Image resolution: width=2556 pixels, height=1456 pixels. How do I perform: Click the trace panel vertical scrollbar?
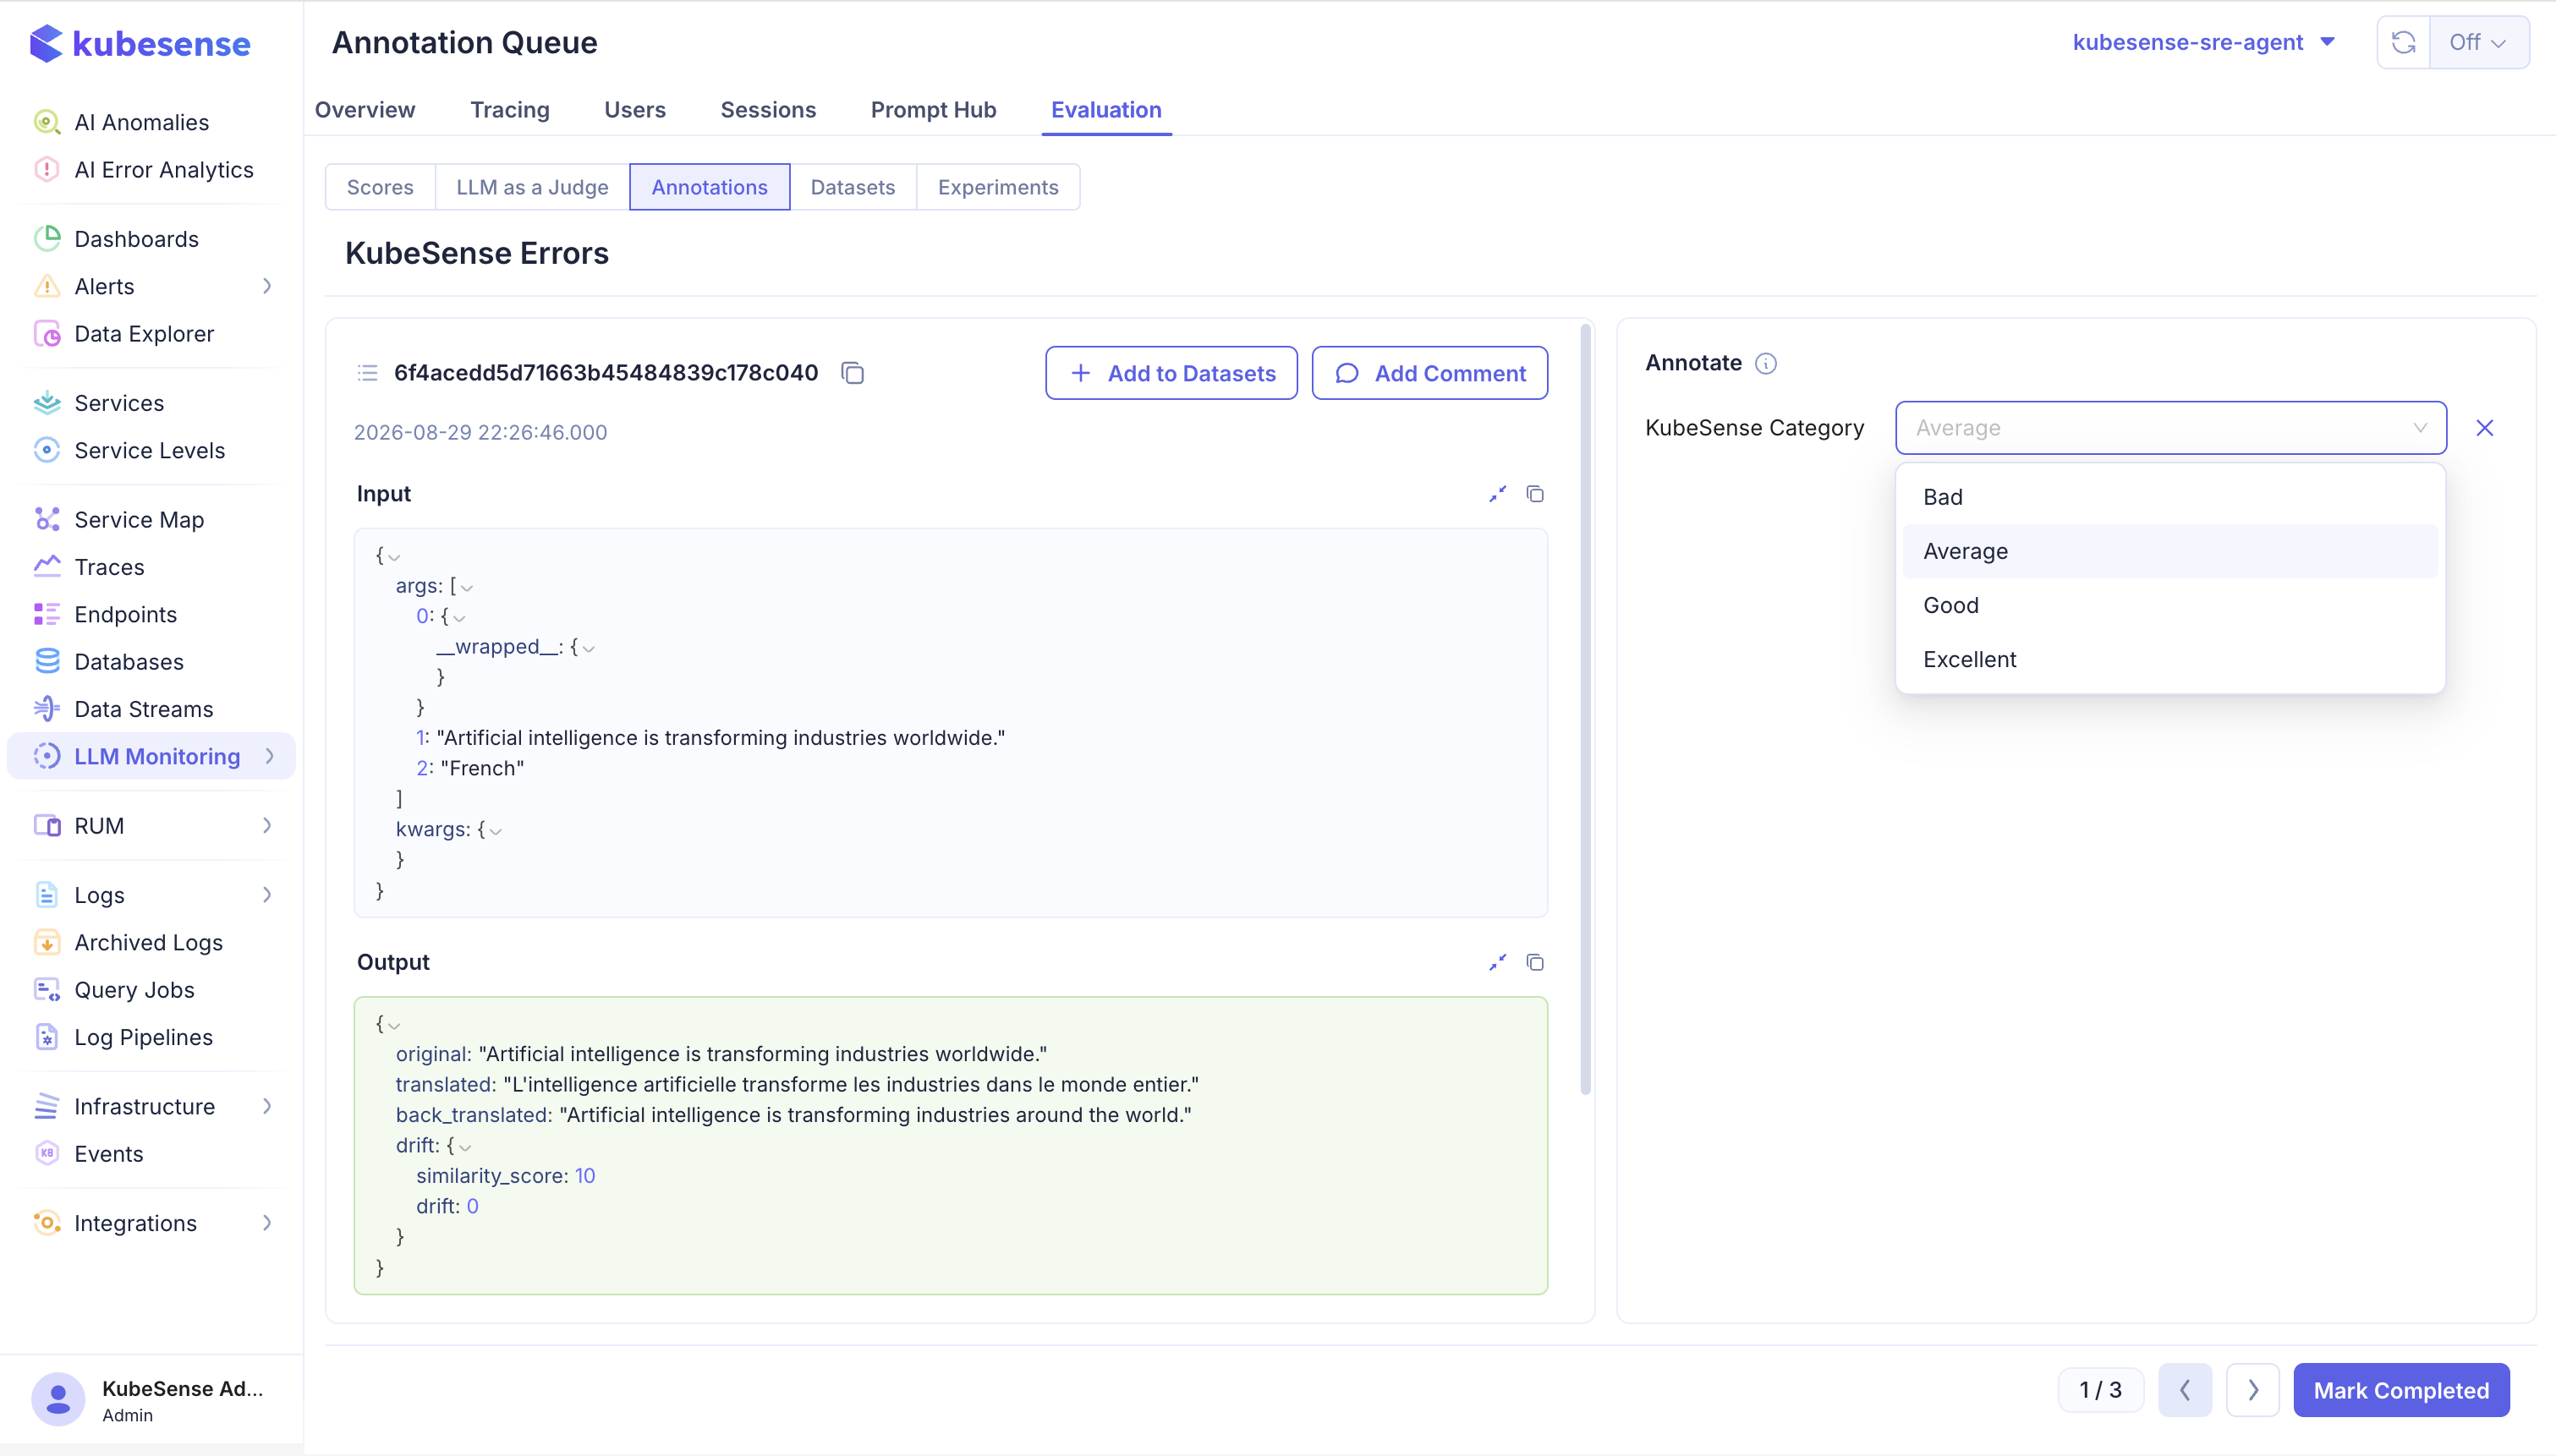click(1585, 710)
